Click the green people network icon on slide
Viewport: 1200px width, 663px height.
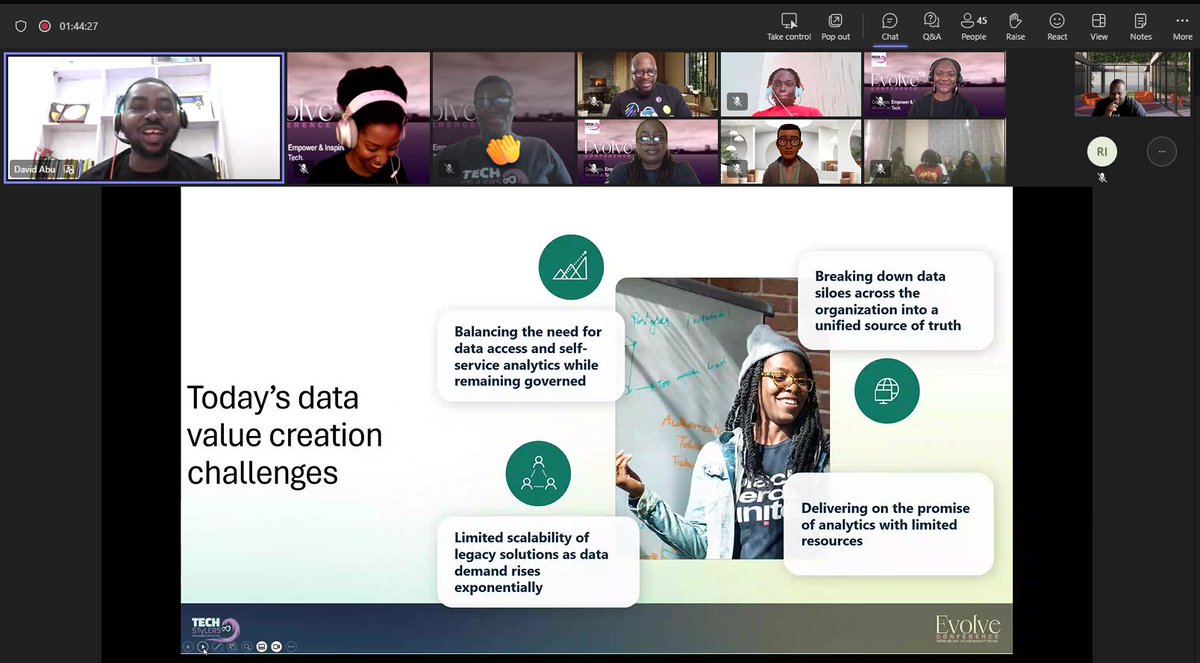(538, 473)
